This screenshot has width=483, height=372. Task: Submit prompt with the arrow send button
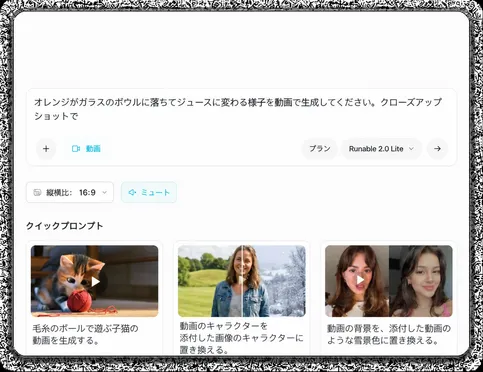437,149
